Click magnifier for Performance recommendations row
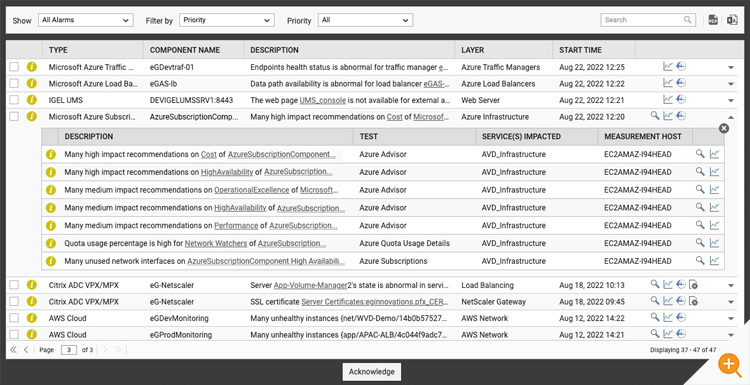Image resolution: width=750 pixels, height=385 pixels. (x=700, y=225)
